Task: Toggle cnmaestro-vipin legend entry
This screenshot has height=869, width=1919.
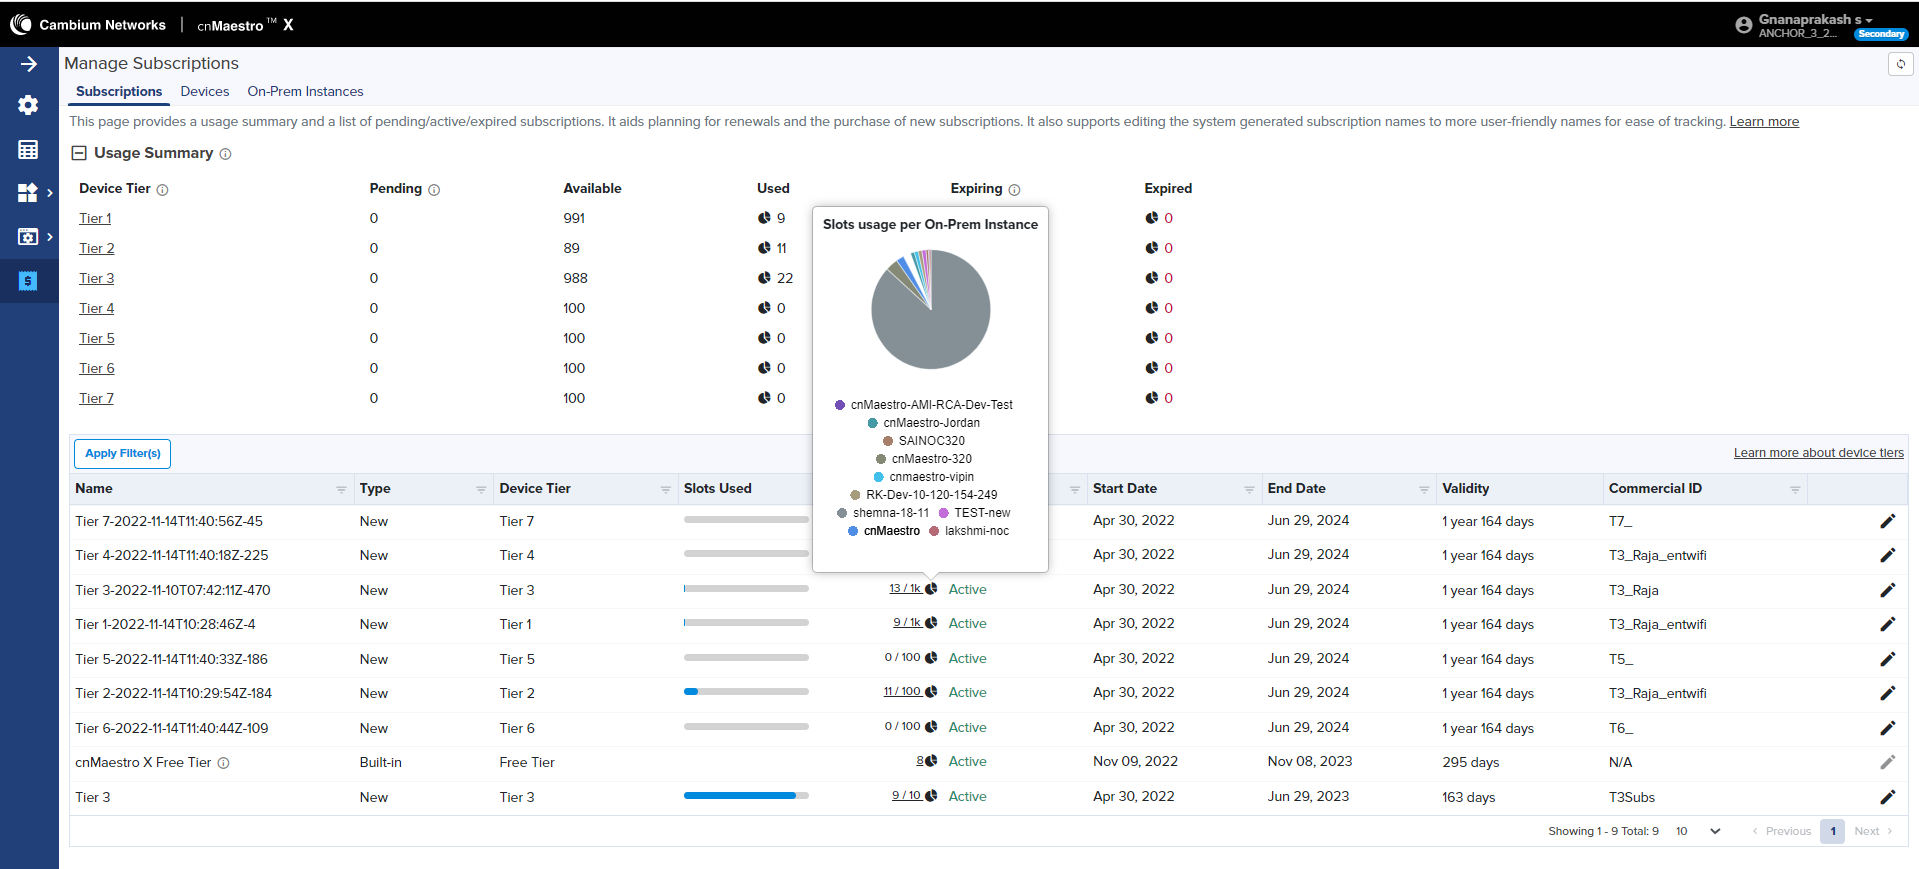Action: [x=923, y=477]
